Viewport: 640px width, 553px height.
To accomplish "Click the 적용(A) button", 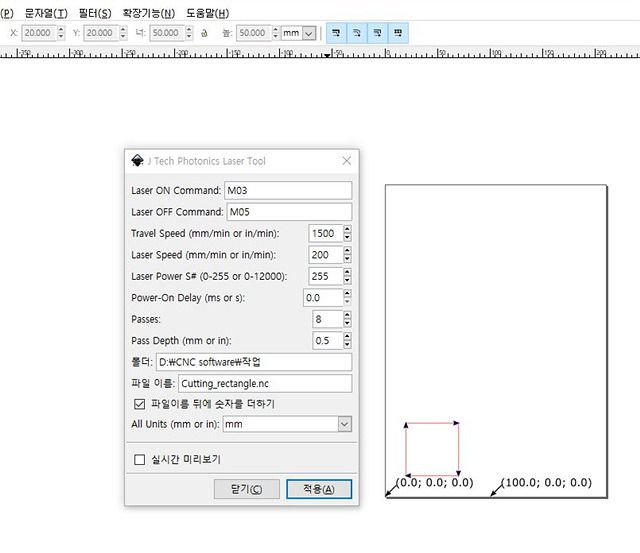I will click(x=319, y=489).
